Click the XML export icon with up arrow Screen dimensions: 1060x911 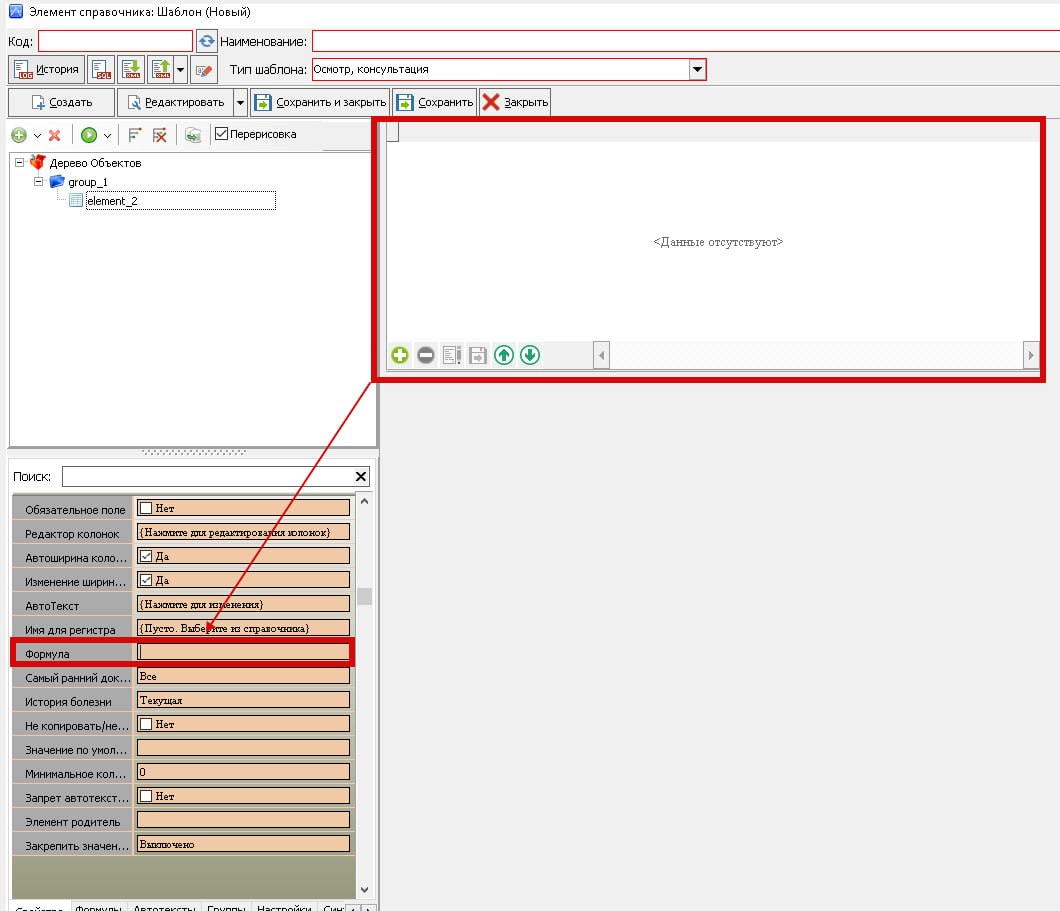click(161, 69)
